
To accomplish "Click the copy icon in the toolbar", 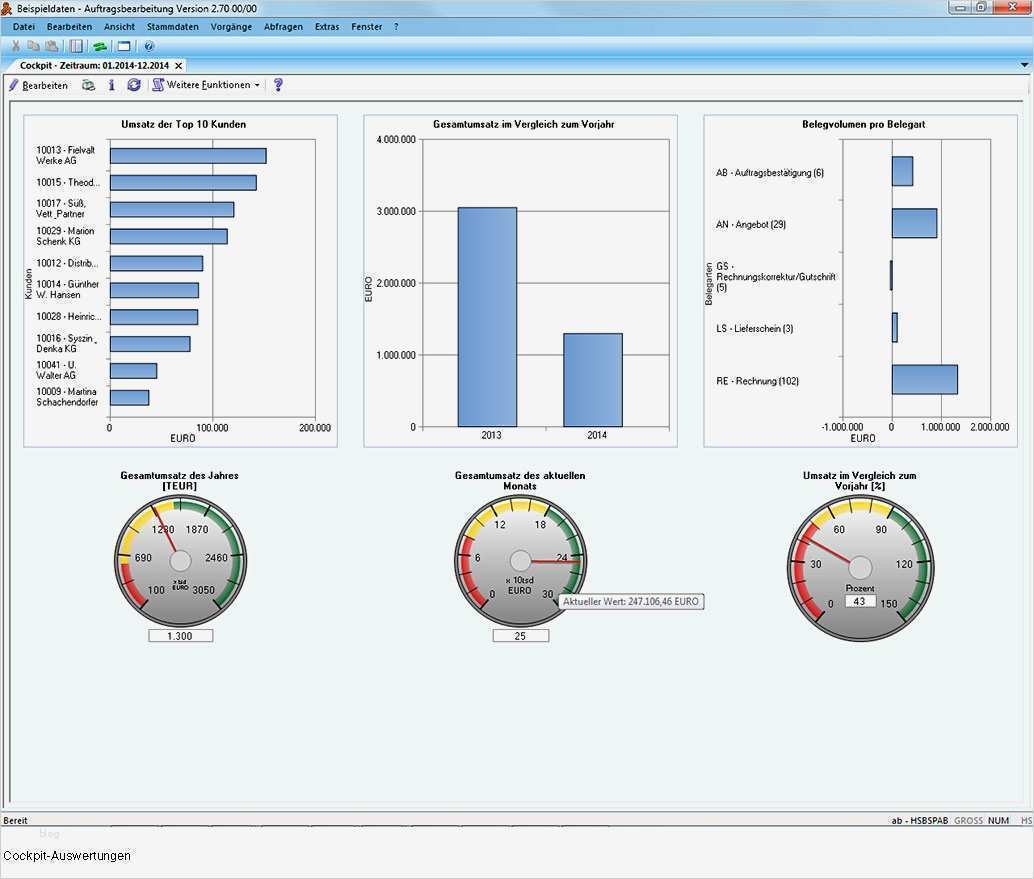I will [34, 46].
